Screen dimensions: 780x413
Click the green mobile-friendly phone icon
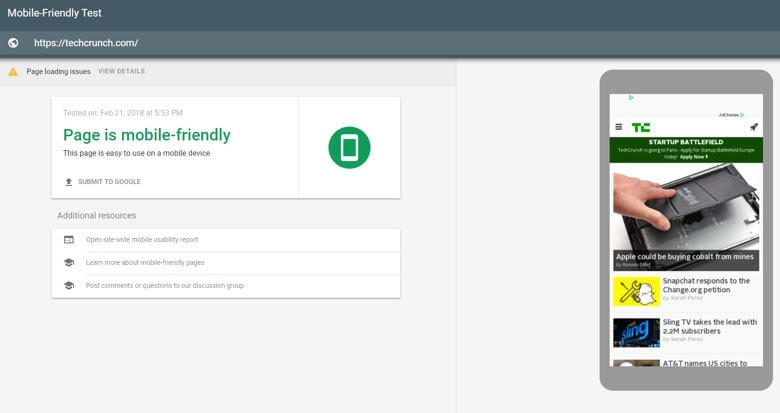click(349, 147)
